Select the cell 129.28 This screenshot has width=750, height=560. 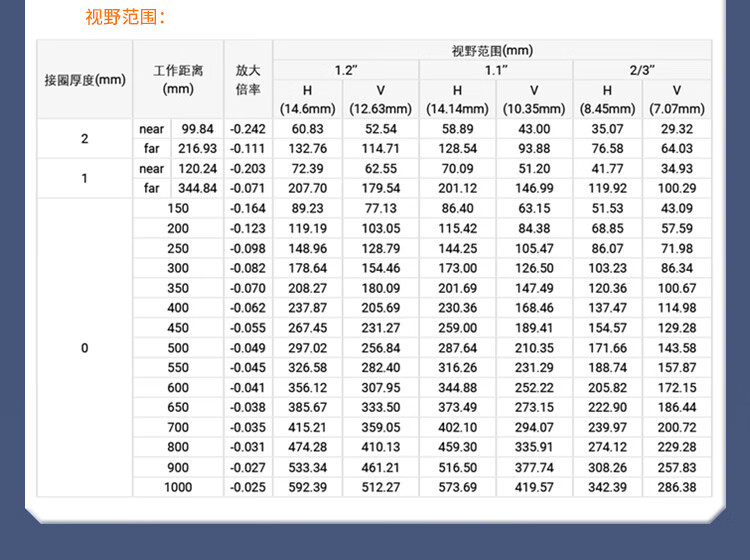pos(677,328)
